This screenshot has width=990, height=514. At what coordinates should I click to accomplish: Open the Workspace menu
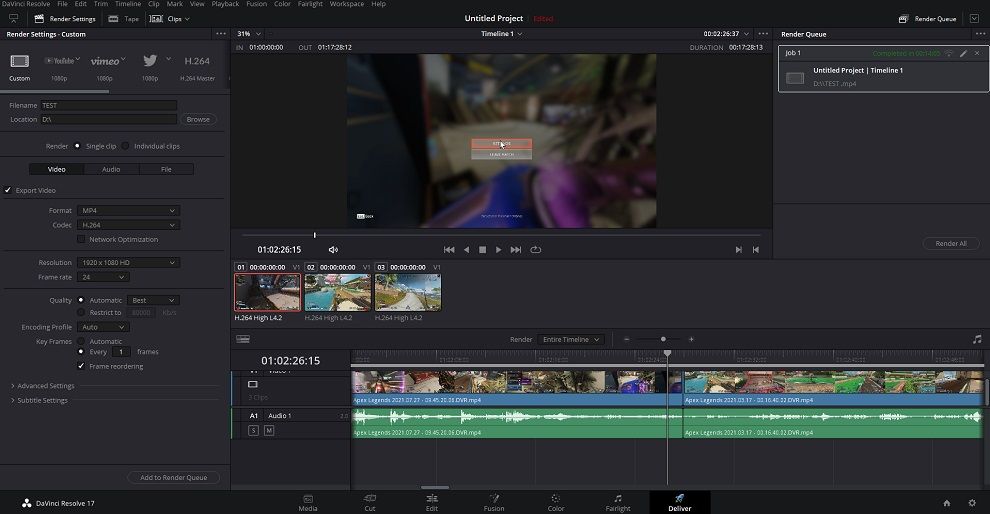pos(347,4)
